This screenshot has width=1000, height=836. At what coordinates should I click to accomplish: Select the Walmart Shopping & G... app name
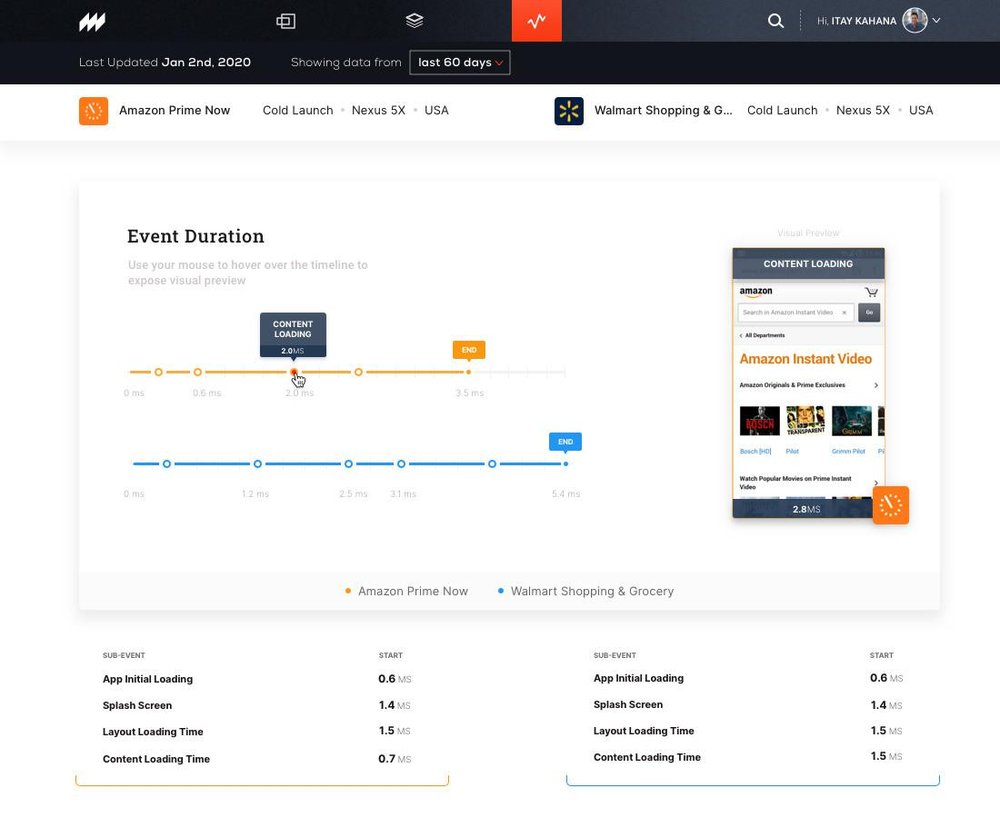[x=663, y=110]
